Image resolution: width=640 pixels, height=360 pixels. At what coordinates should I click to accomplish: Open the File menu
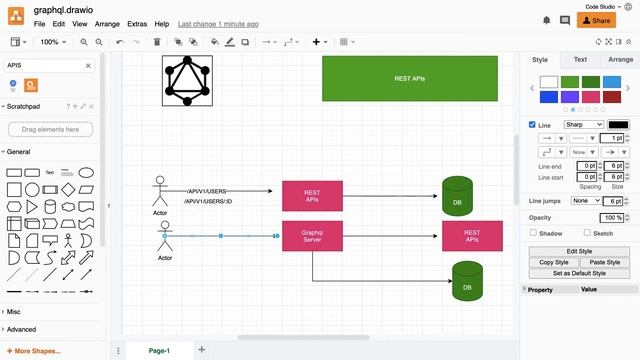point(39,24)
